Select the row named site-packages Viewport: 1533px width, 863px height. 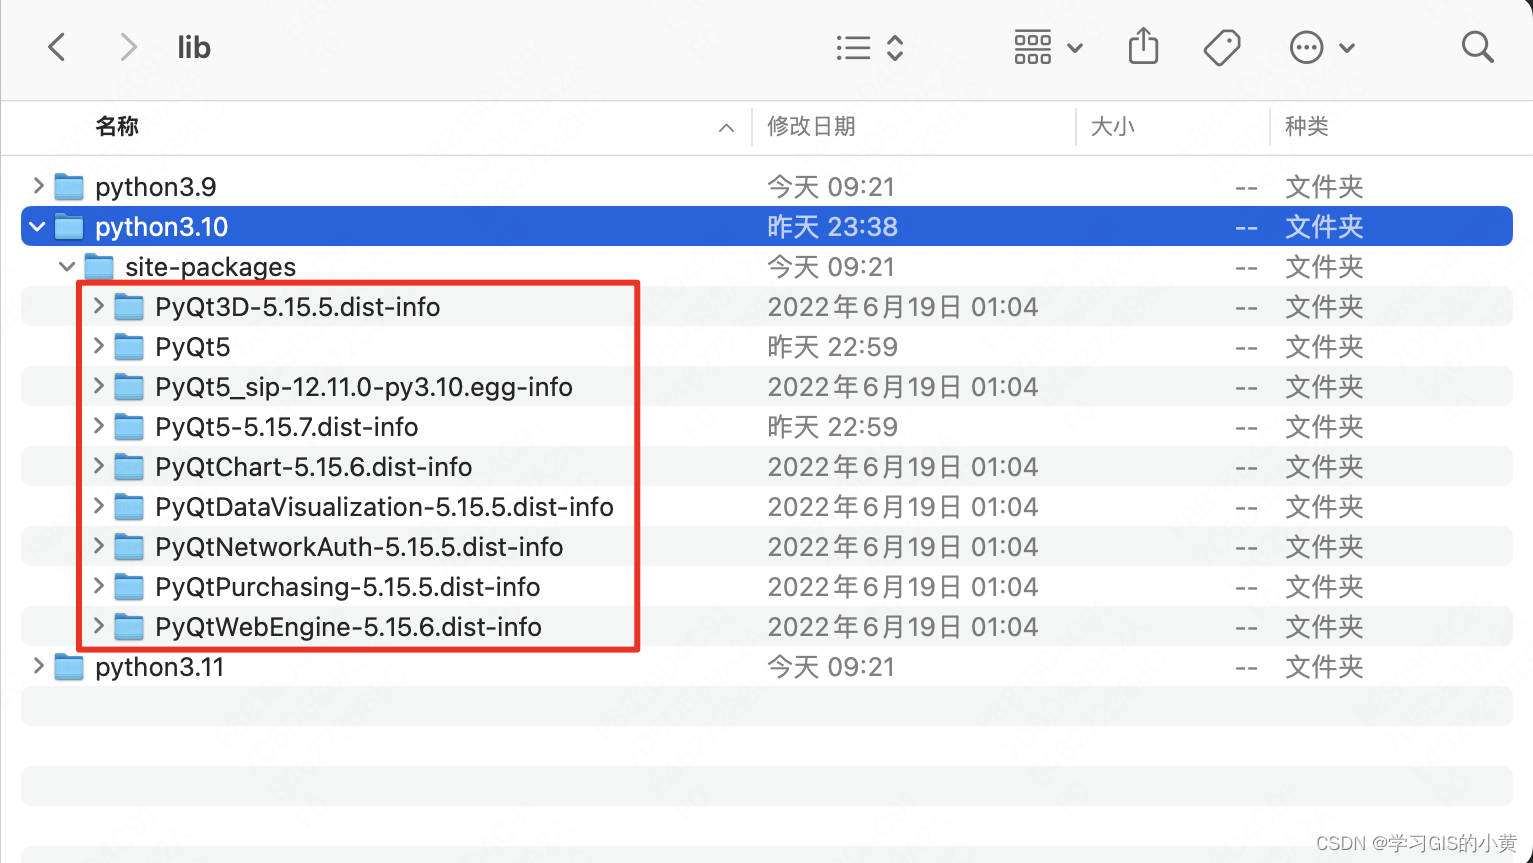click(x=766, y=267)
